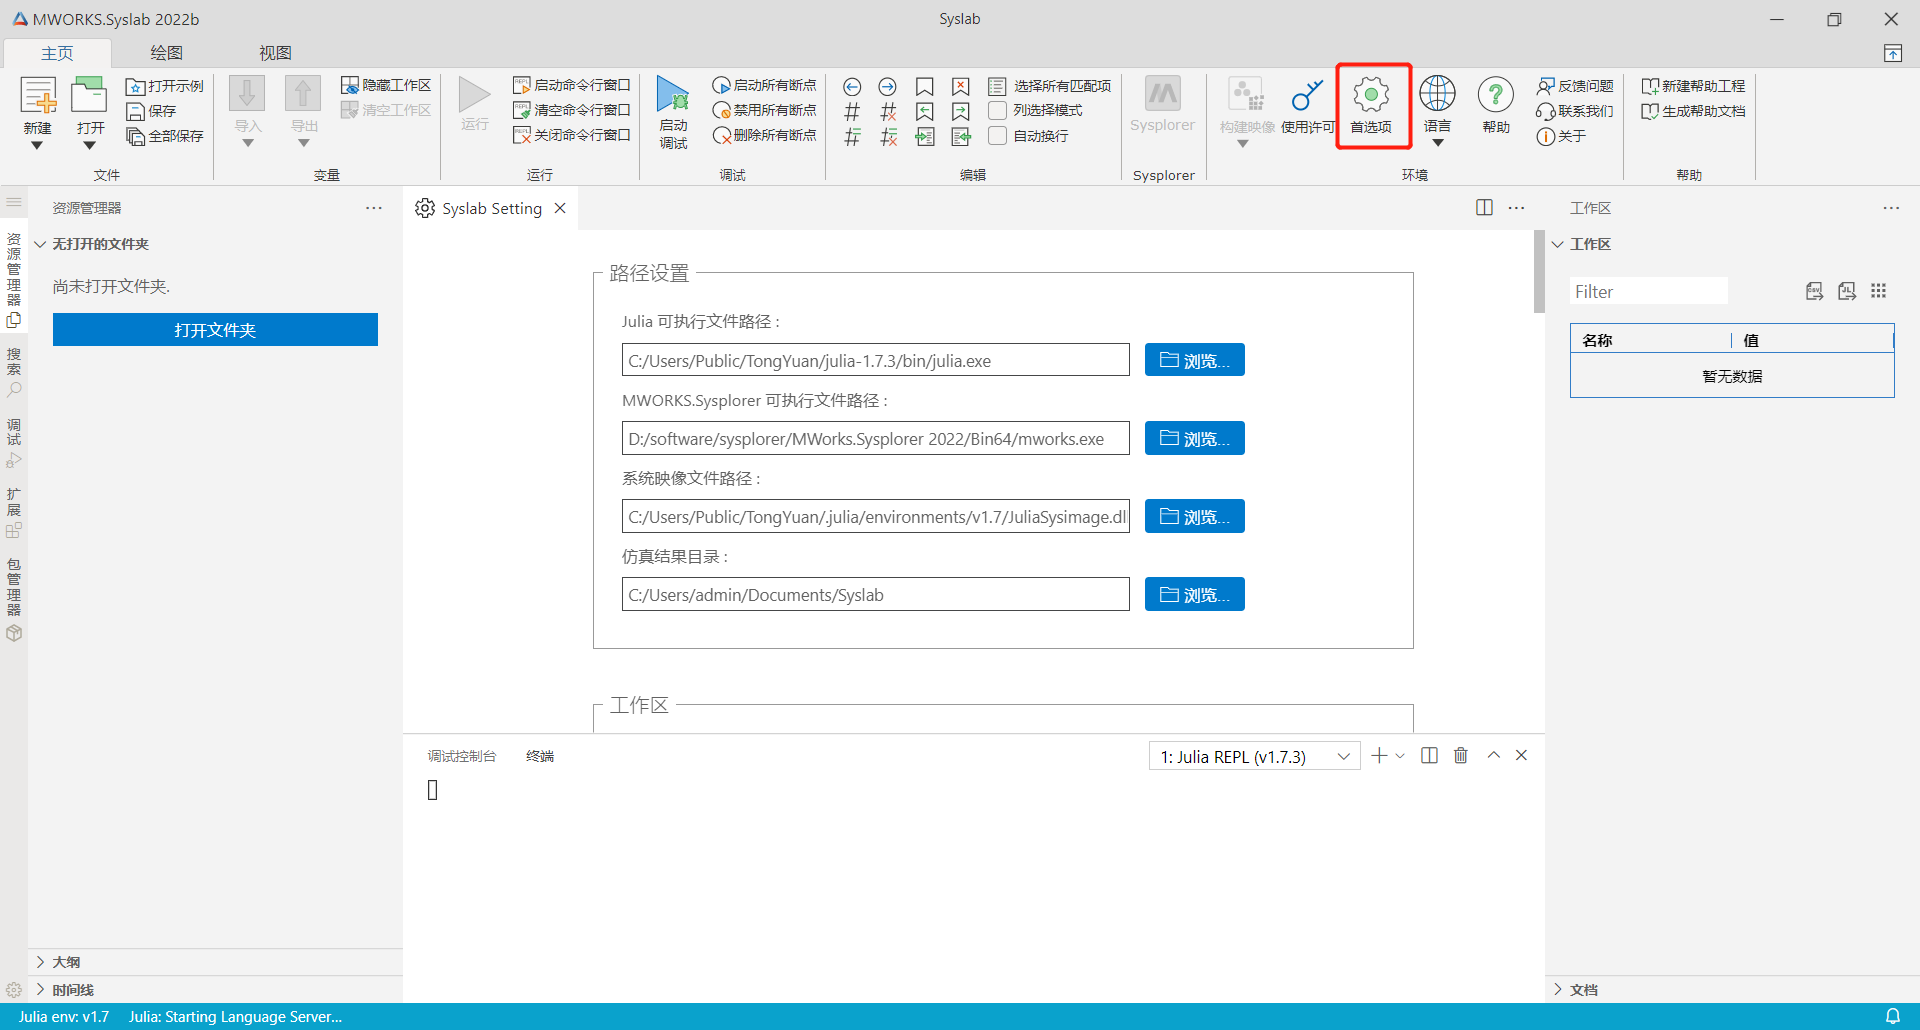Image resolution: width=1920 pixels, height=1030 pixels.
Task: Switch to the 视图 ribbon tab
Action: pyautogui.click(x=275, y=53)
